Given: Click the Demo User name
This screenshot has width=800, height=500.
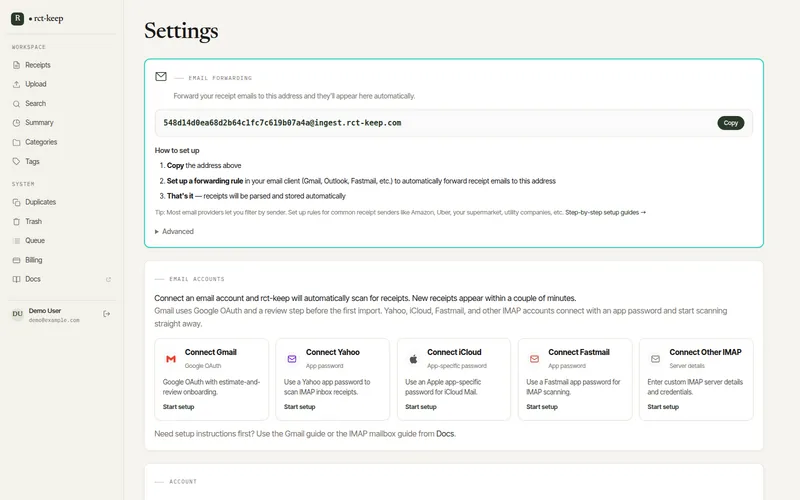Looking at the screenshot, I should pyautogui.click(x=45, y=311).
